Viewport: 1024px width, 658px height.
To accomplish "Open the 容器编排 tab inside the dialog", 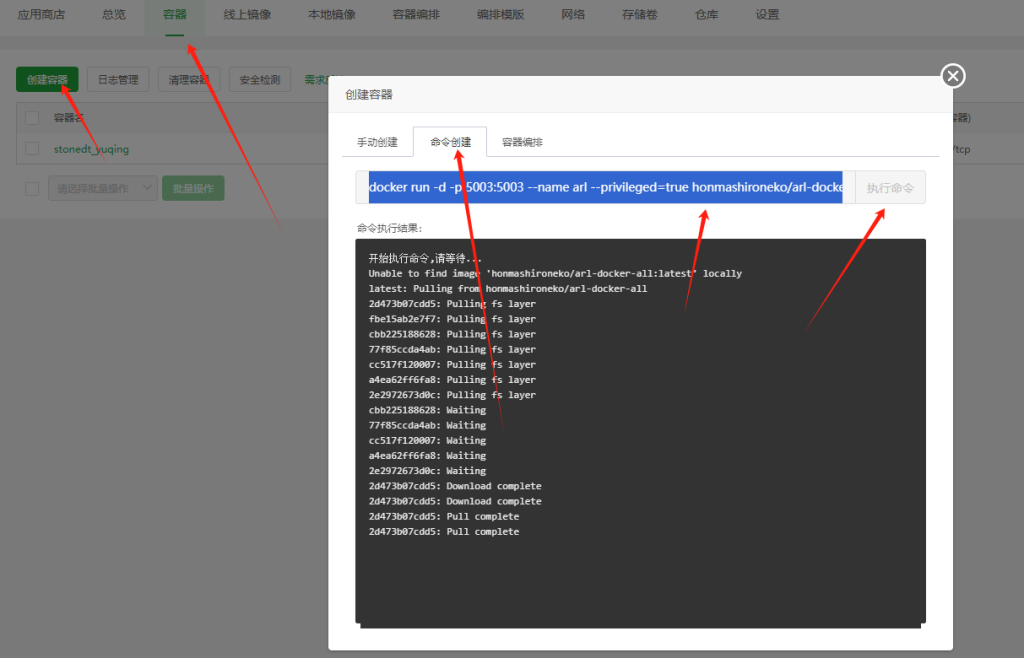I will coord(522,142).
